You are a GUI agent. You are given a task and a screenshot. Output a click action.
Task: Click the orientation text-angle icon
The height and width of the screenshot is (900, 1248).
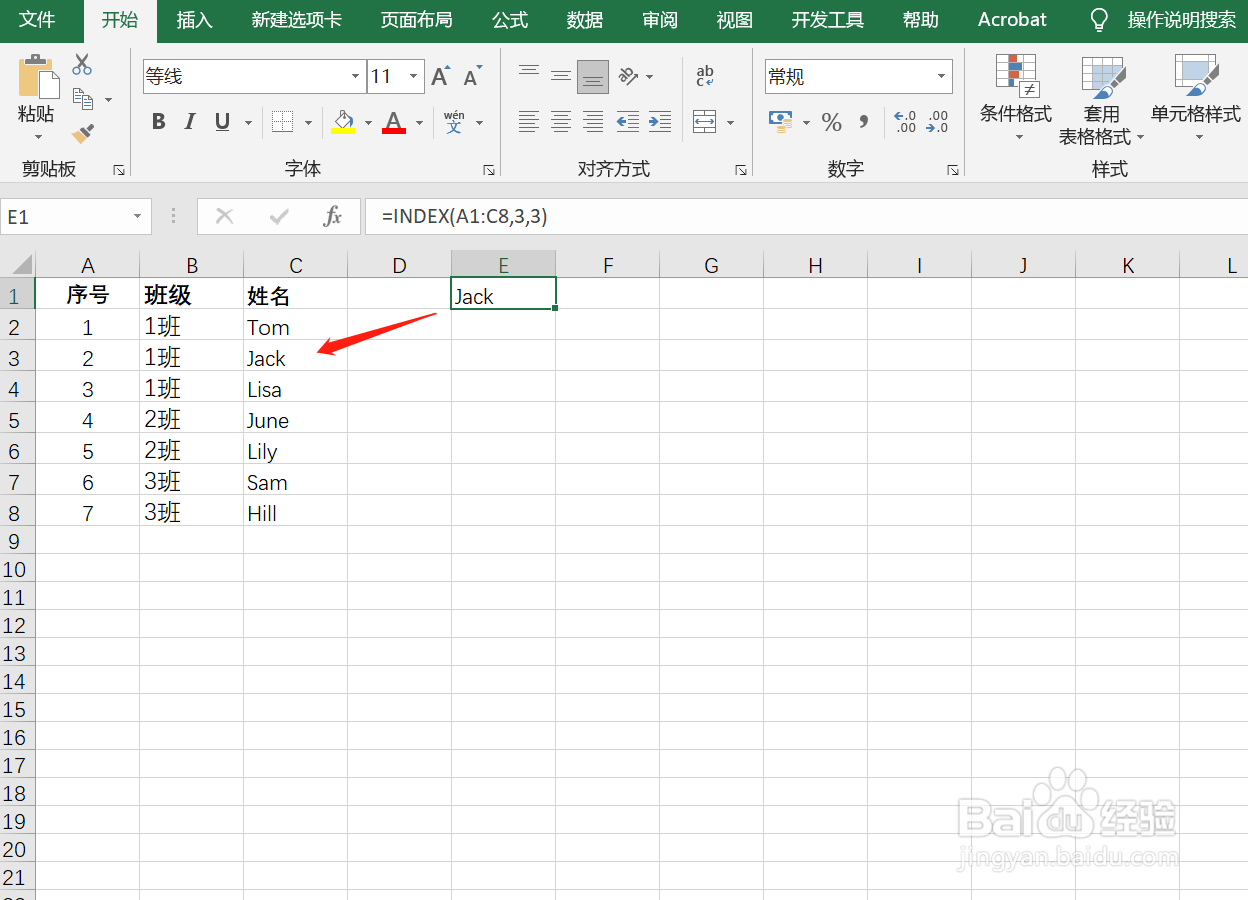pyautogui.click(x=628, y=76)
